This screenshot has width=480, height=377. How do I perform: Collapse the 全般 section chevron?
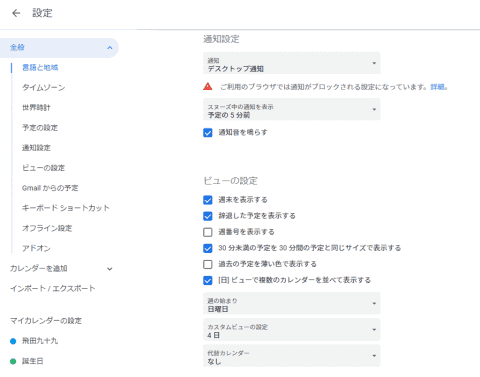tap(110, 48)
